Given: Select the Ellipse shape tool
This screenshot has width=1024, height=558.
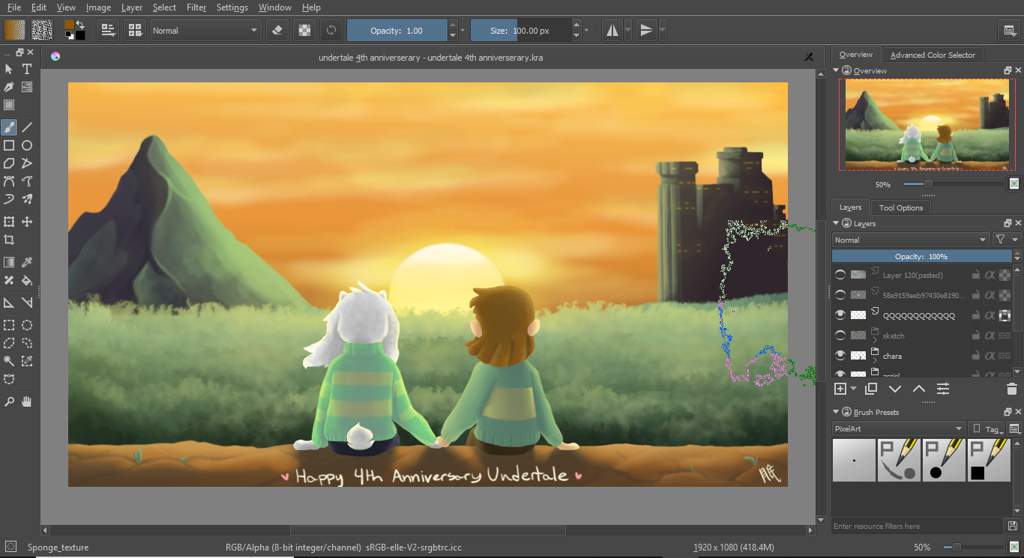Looking at the screenshot, I should tap(27, 146).
